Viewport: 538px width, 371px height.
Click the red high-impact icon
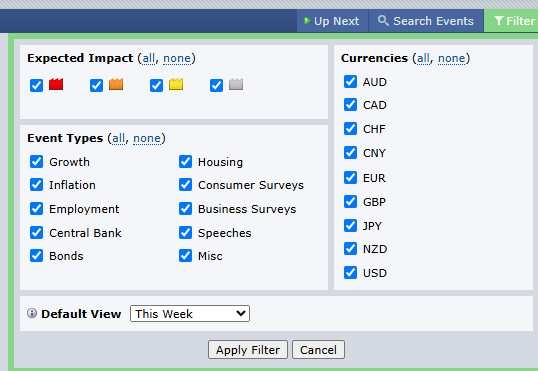pyautogui.click(x=56, y=84)
